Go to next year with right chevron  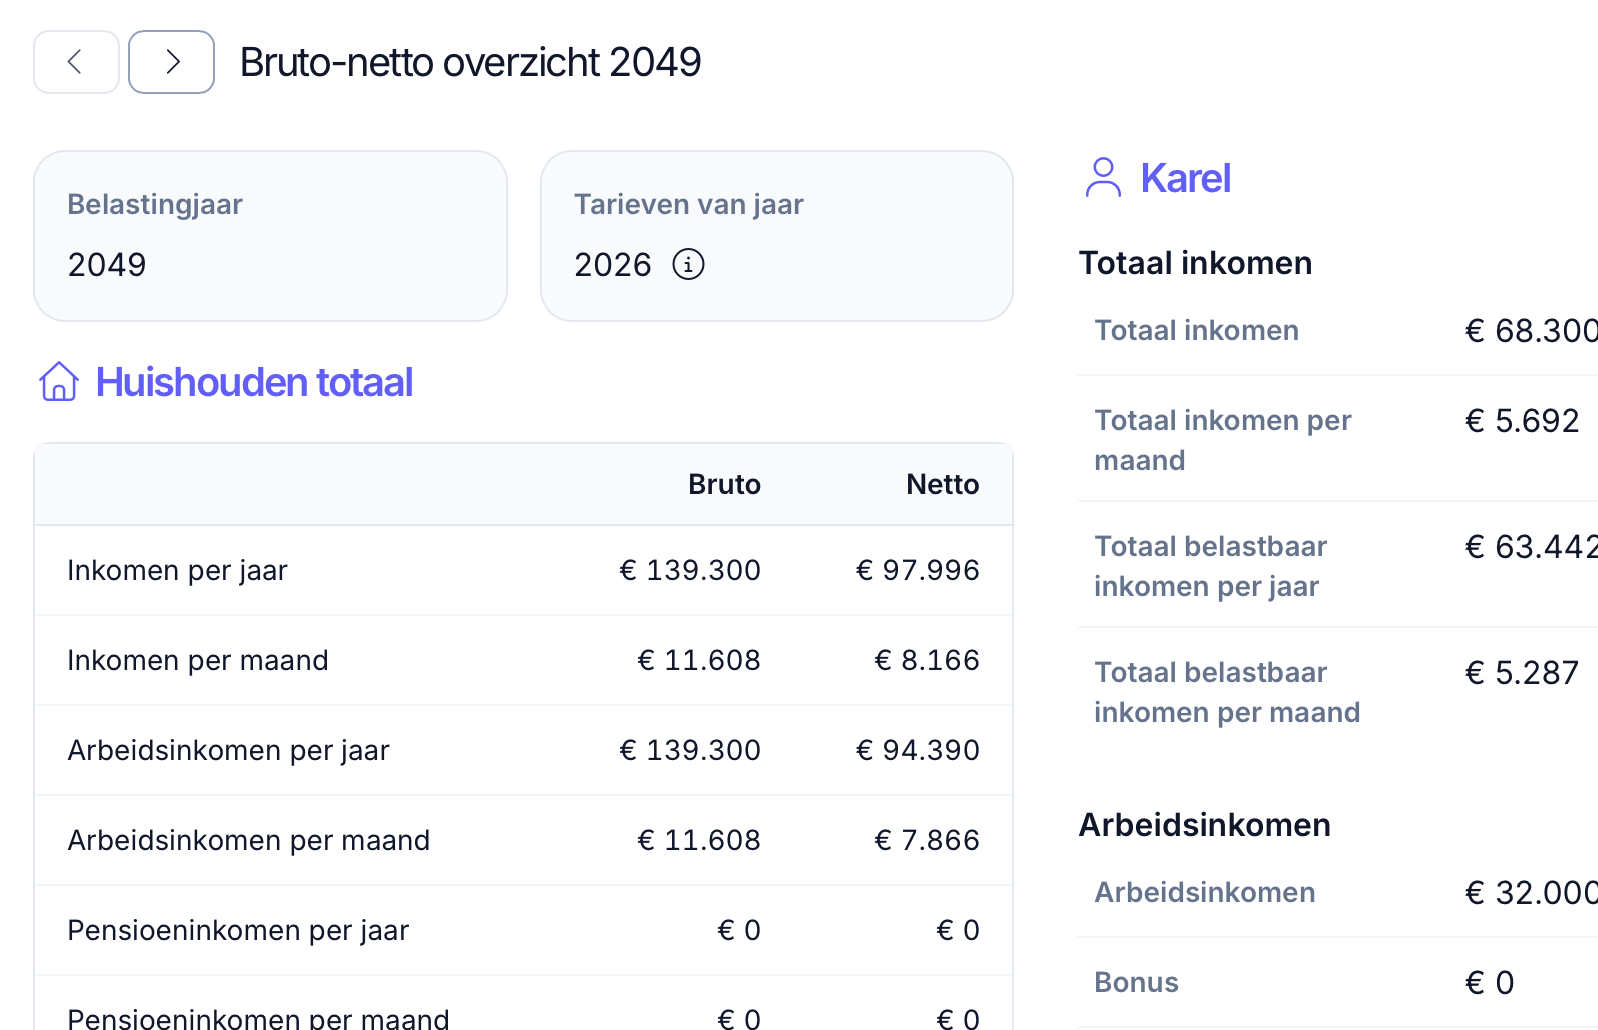click(171, 62)
